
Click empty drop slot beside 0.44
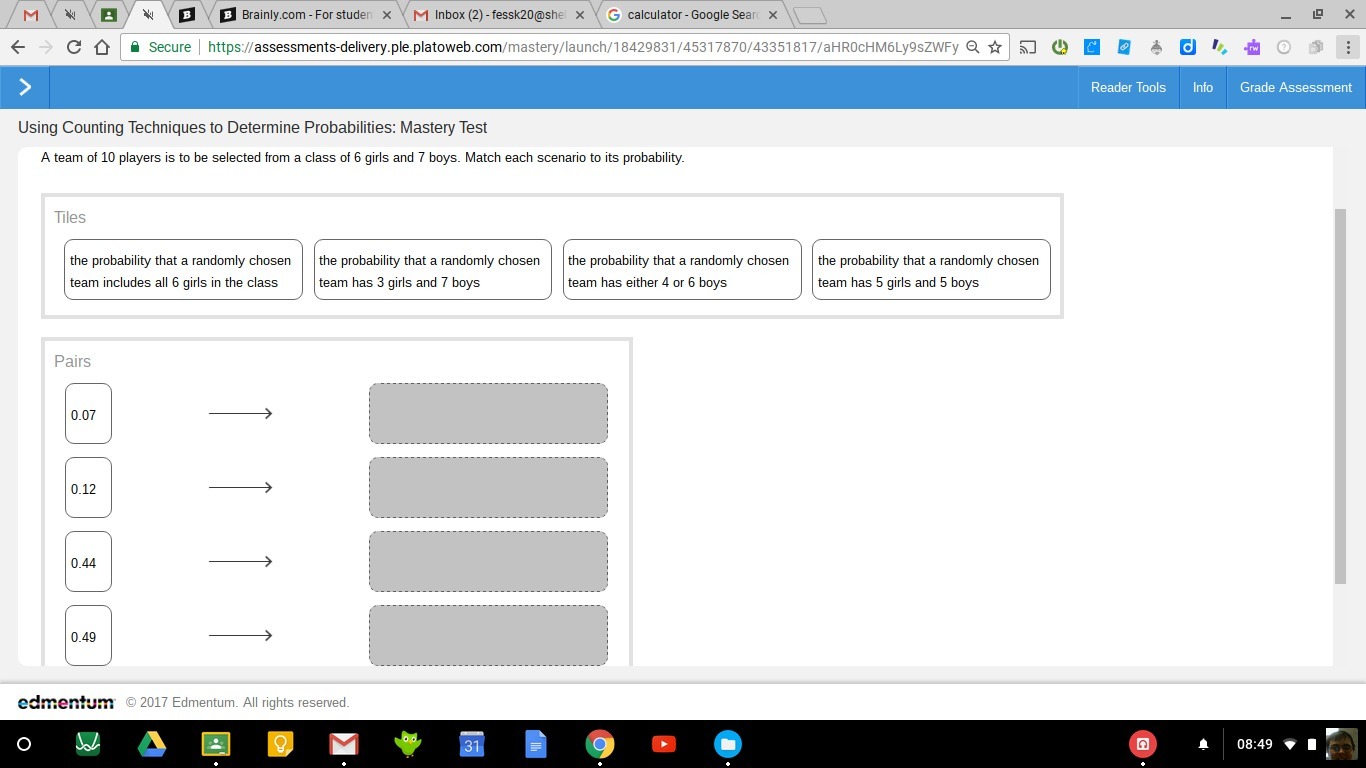coord(488,562)
